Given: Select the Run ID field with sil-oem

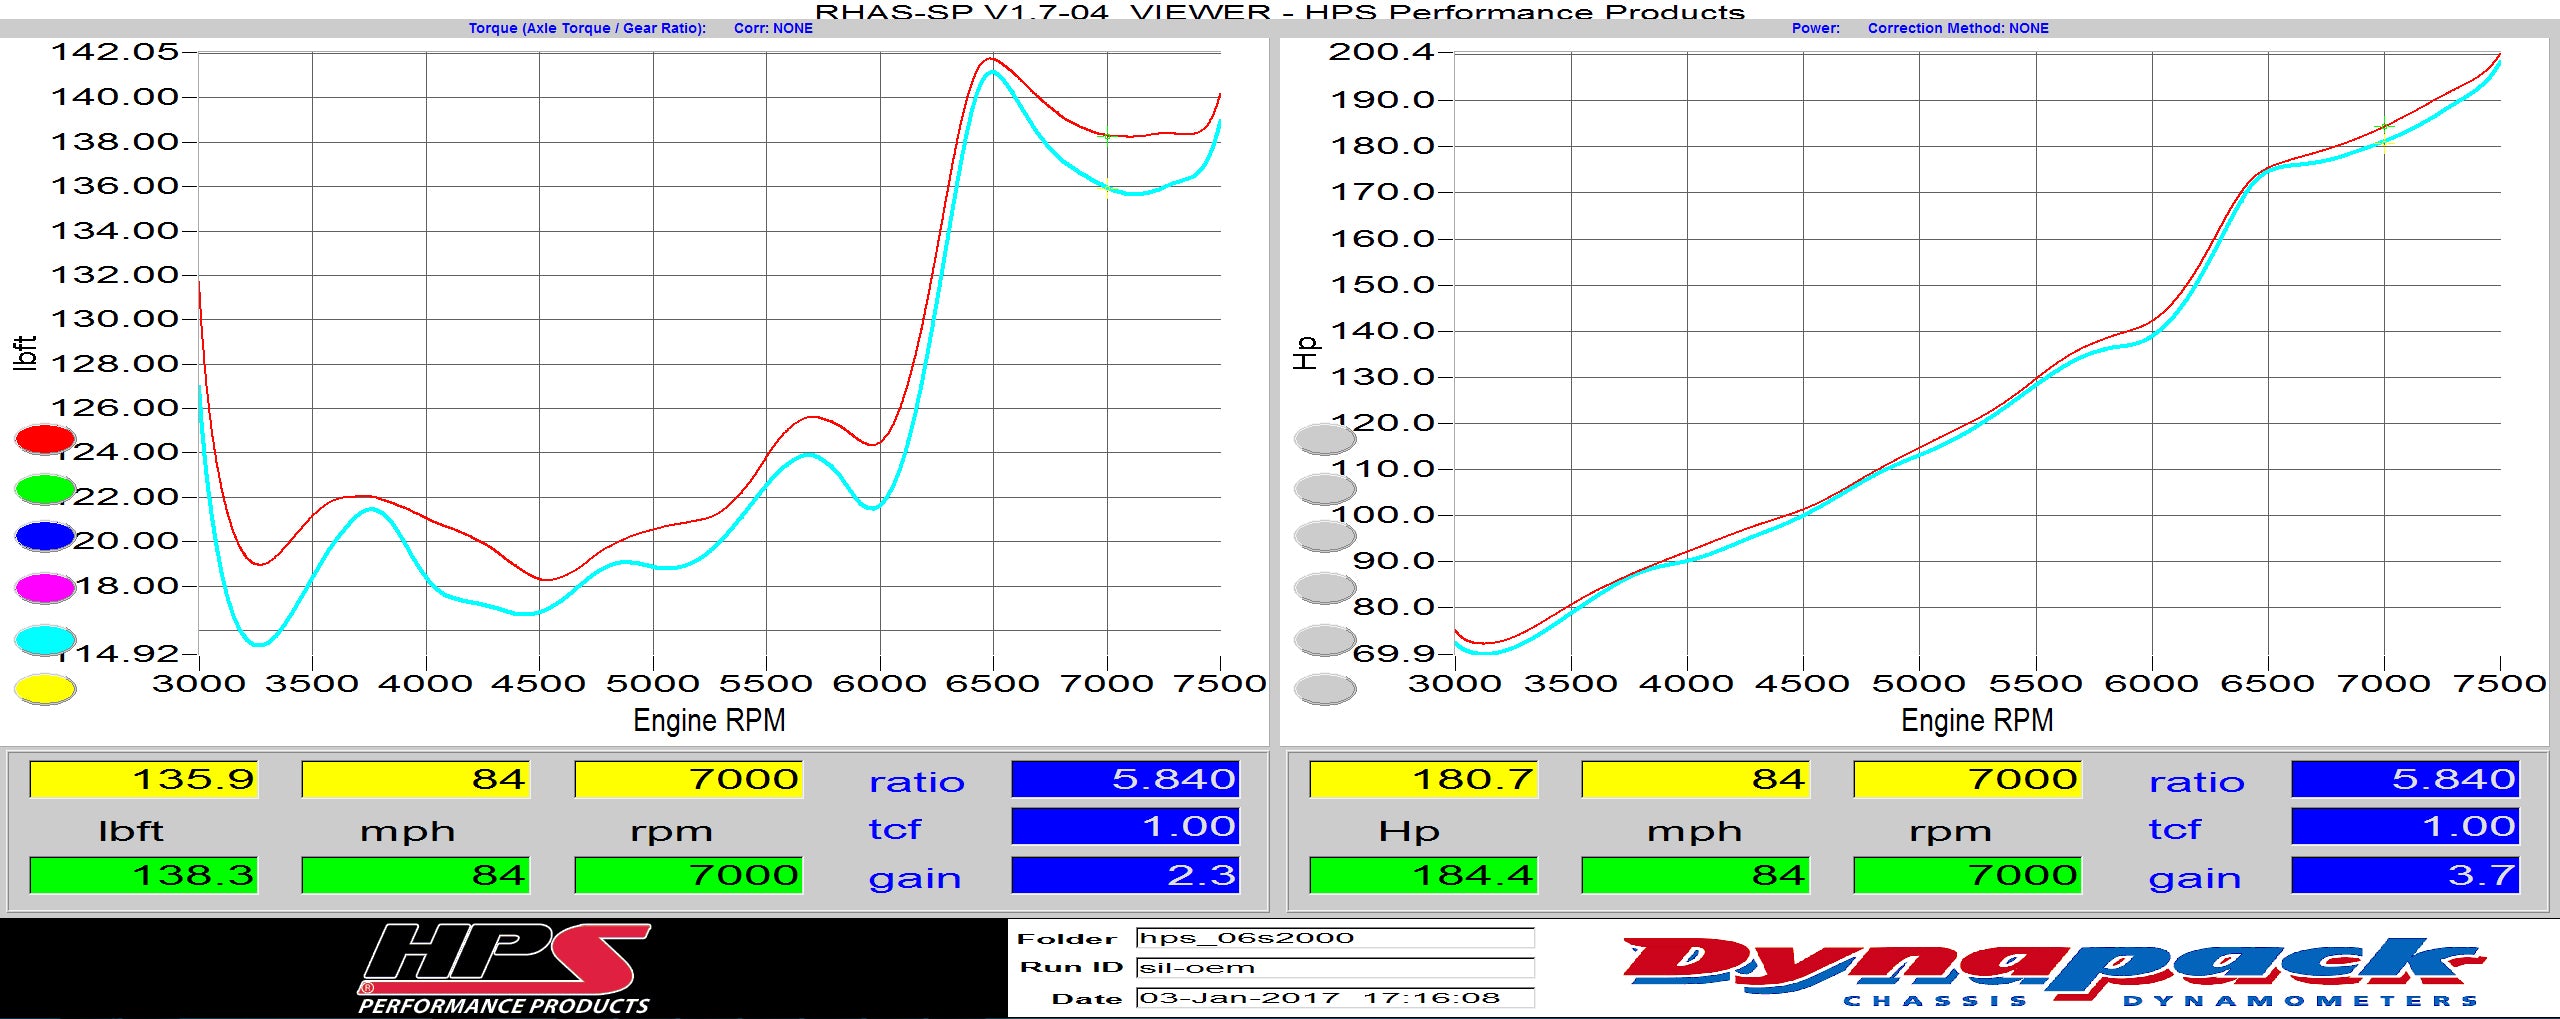Looking at the screenshot, I should pyautogui.click(x=1334, y=968).
